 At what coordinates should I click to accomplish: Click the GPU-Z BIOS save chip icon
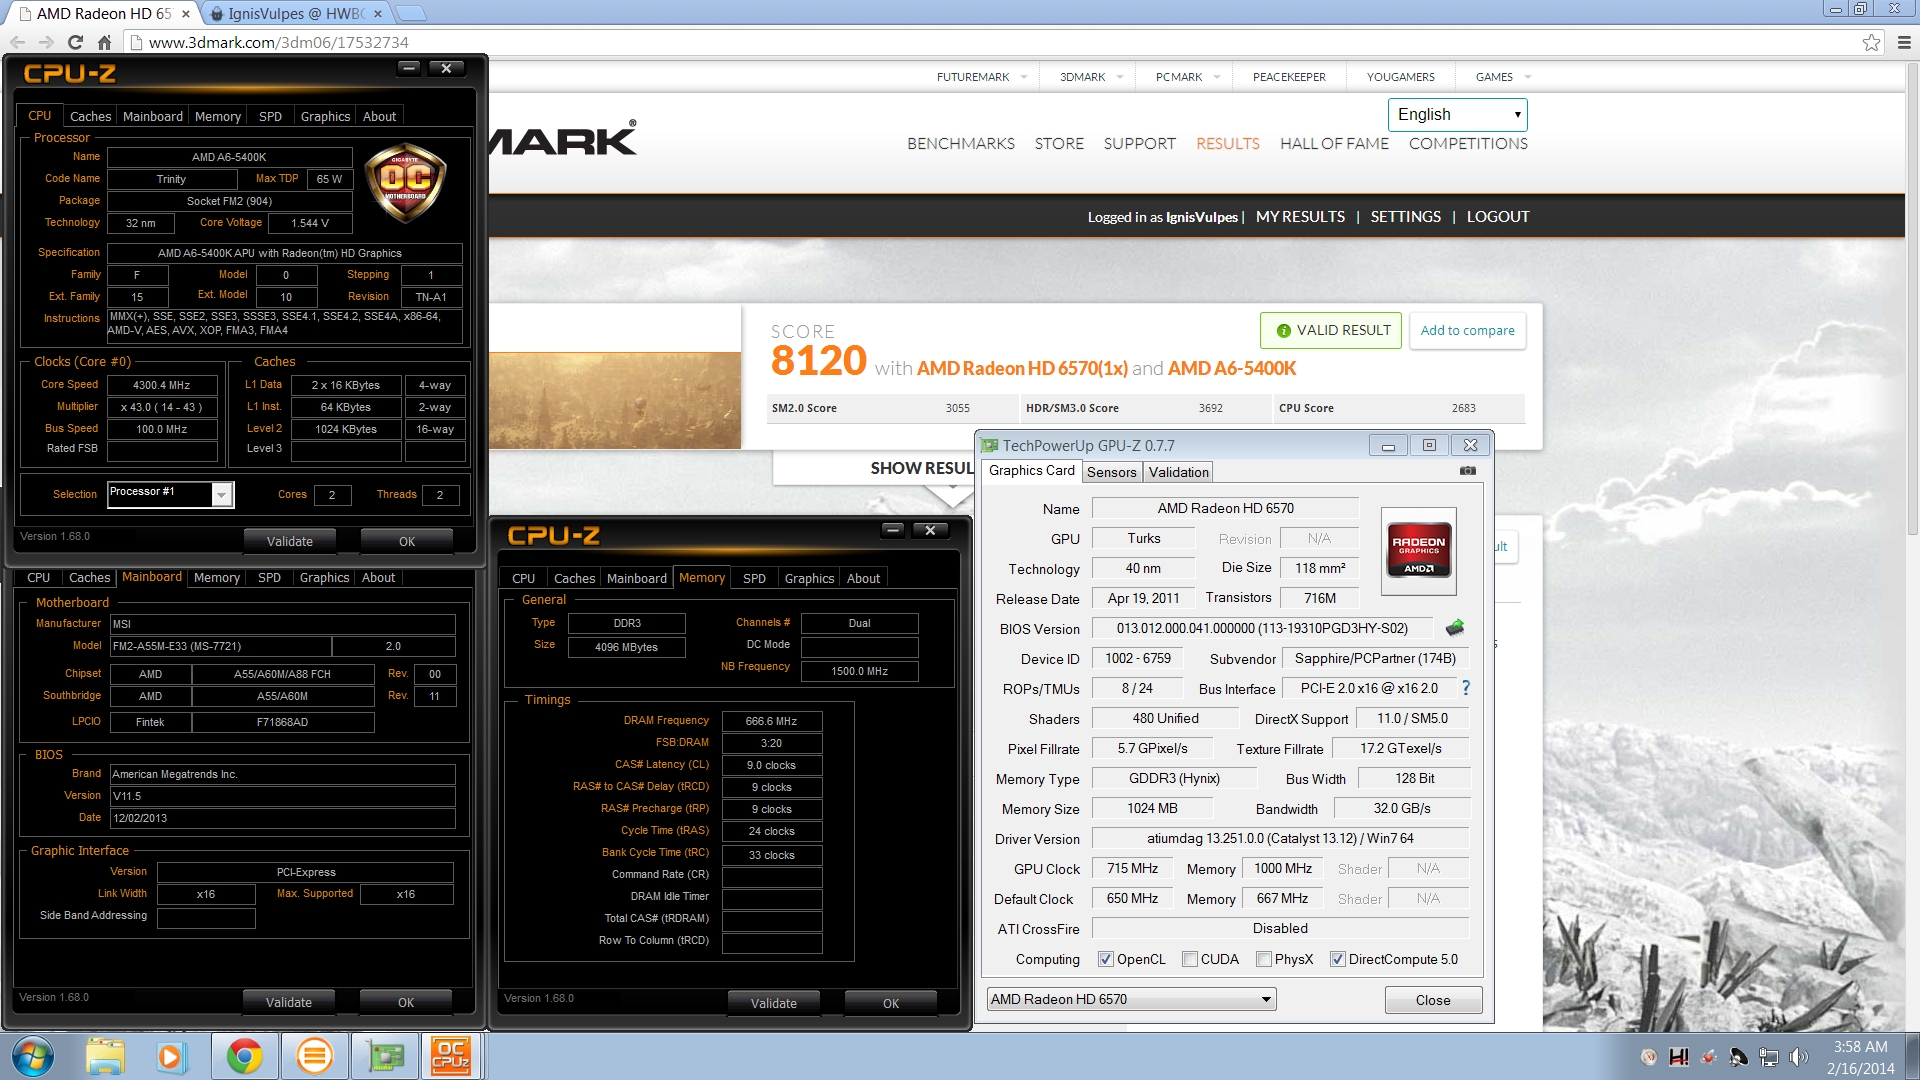(1455, 628)
